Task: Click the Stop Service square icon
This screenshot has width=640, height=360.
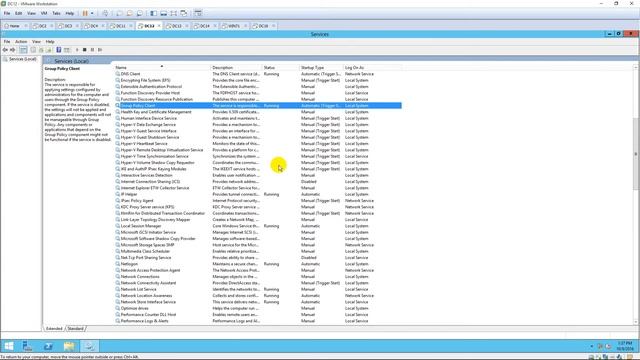Action: tap(84, 50)
